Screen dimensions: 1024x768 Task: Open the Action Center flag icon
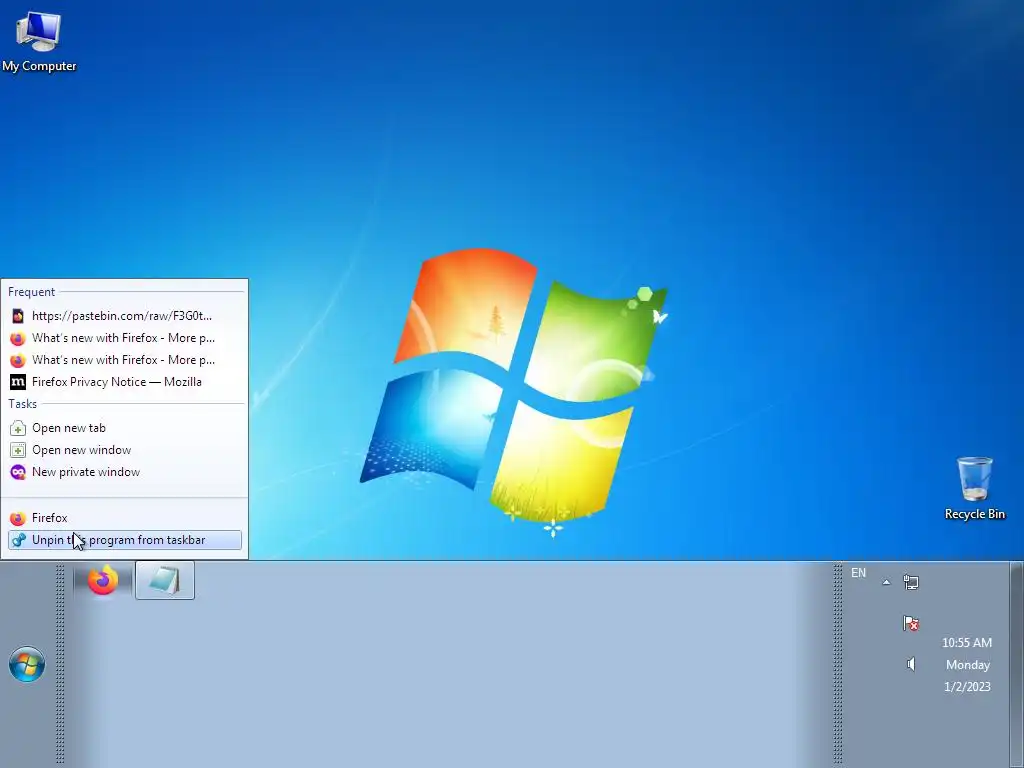(x=911, y=623)
